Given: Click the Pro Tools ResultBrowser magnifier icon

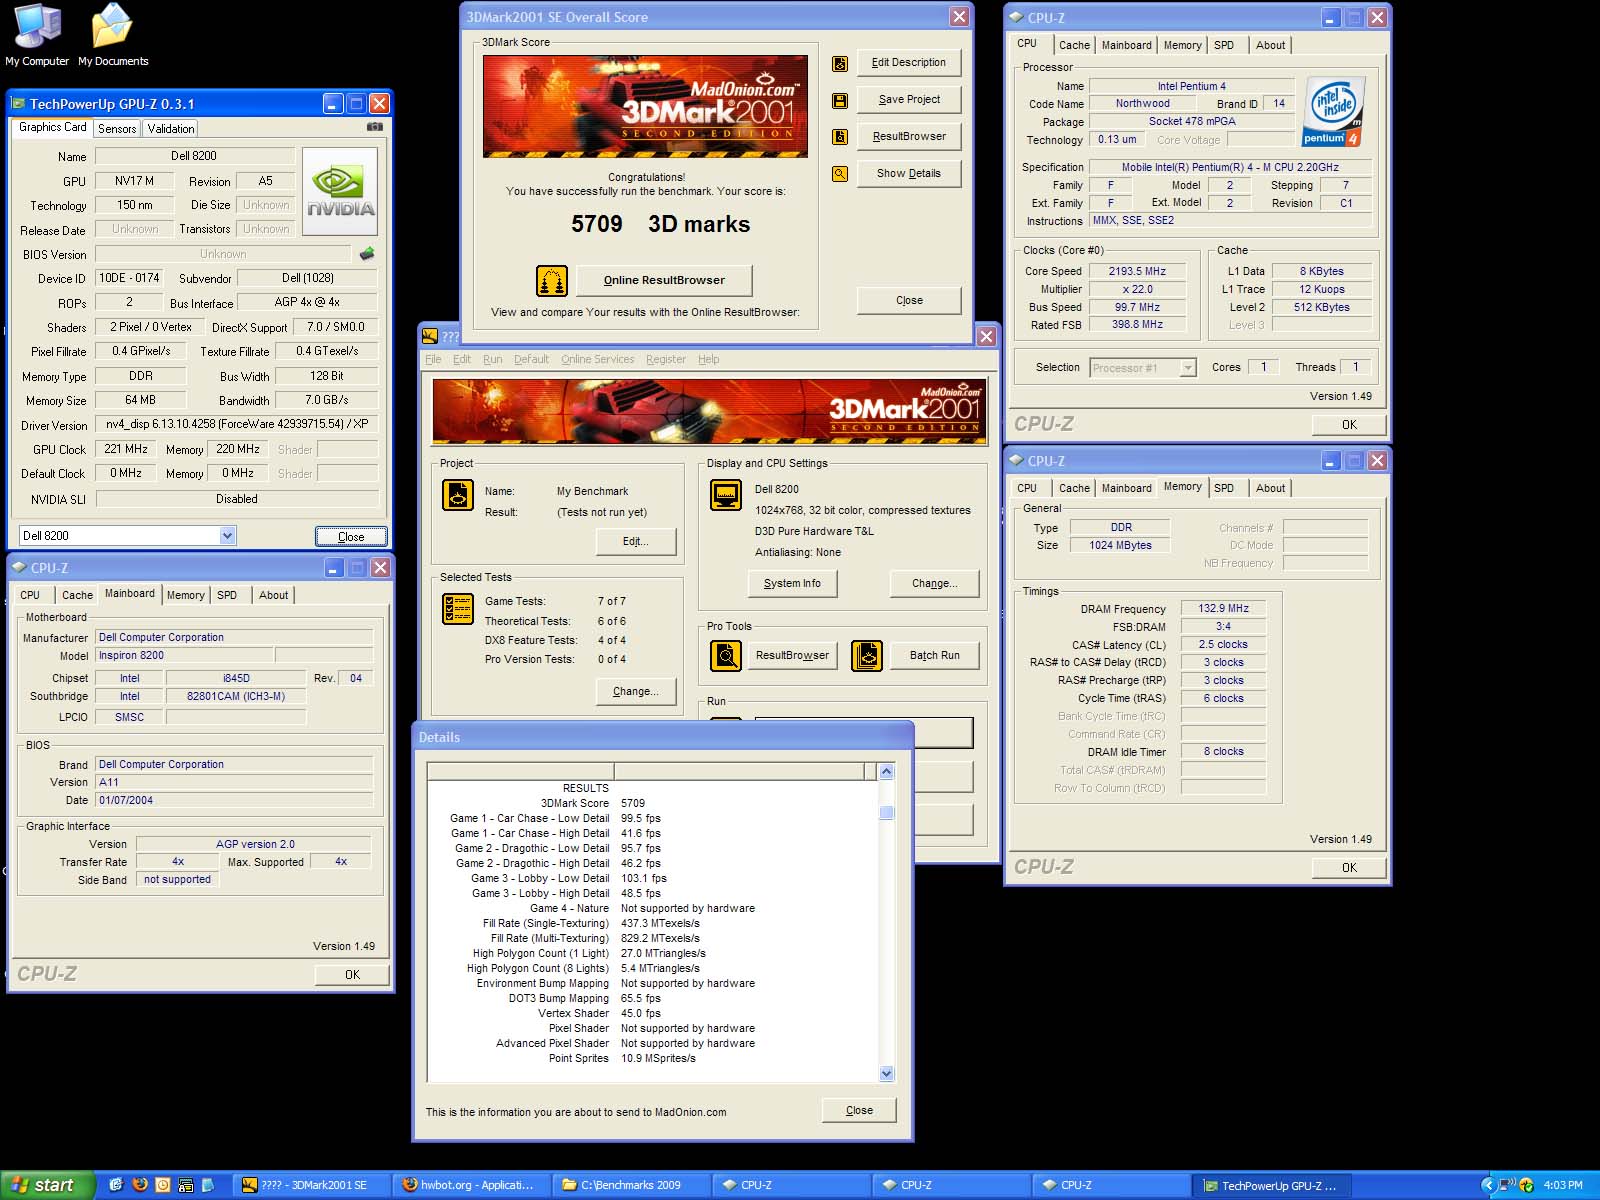Looking at the screenshot, I should tap(726, 655).
